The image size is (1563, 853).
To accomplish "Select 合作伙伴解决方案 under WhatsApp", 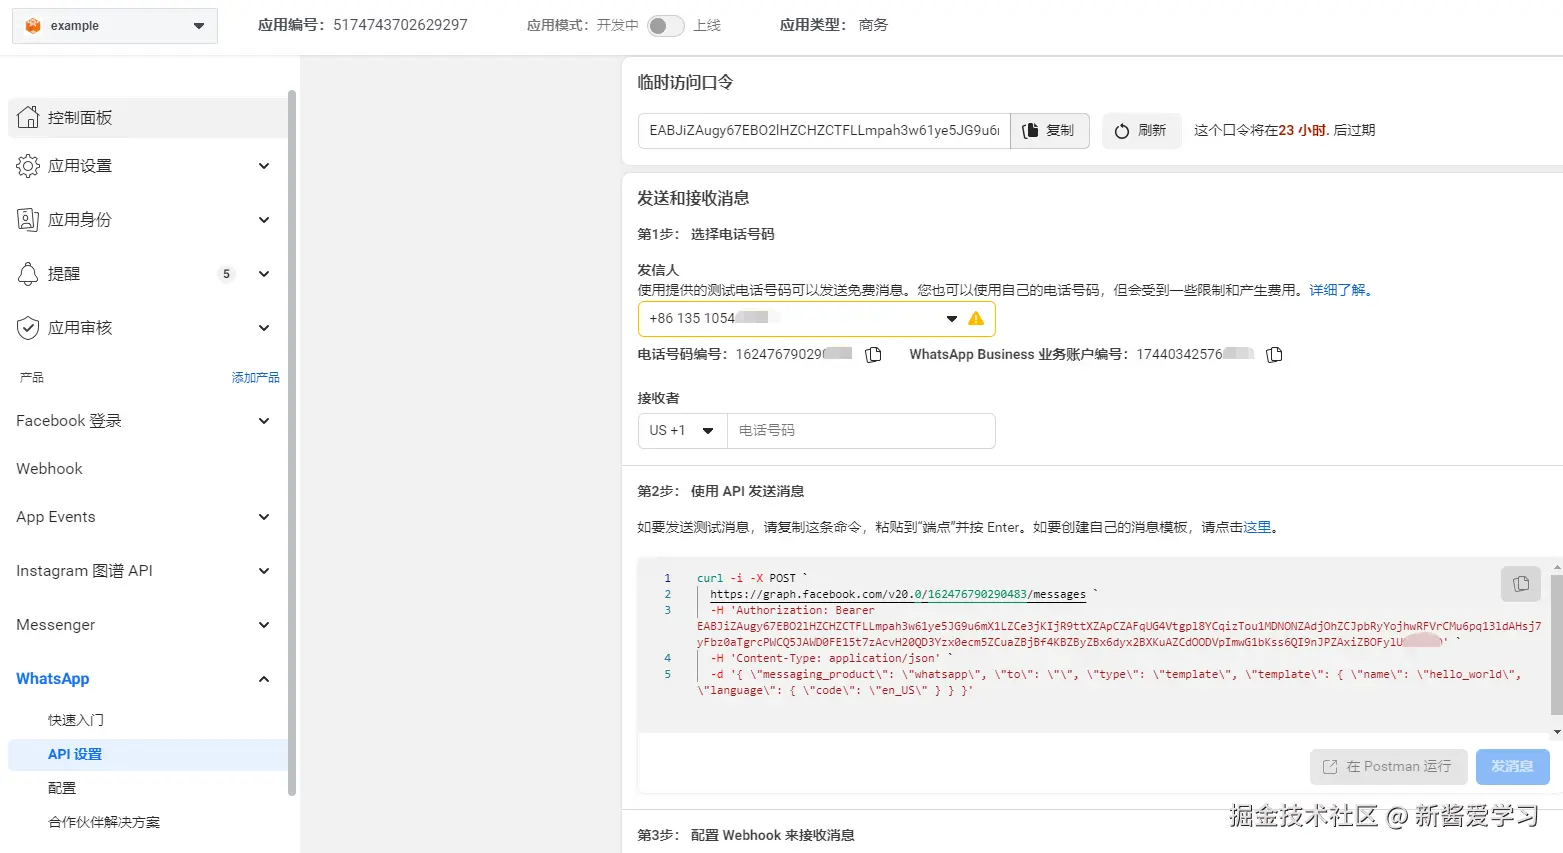I will coord(104,822).
